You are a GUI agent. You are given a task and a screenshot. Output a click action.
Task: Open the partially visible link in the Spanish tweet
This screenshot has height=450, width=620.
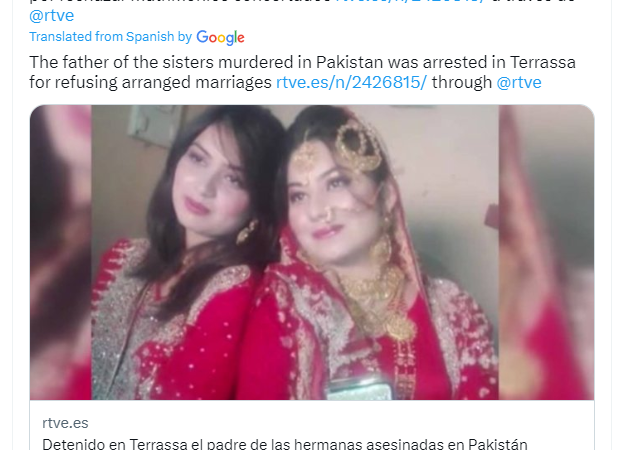click(410, 2)
